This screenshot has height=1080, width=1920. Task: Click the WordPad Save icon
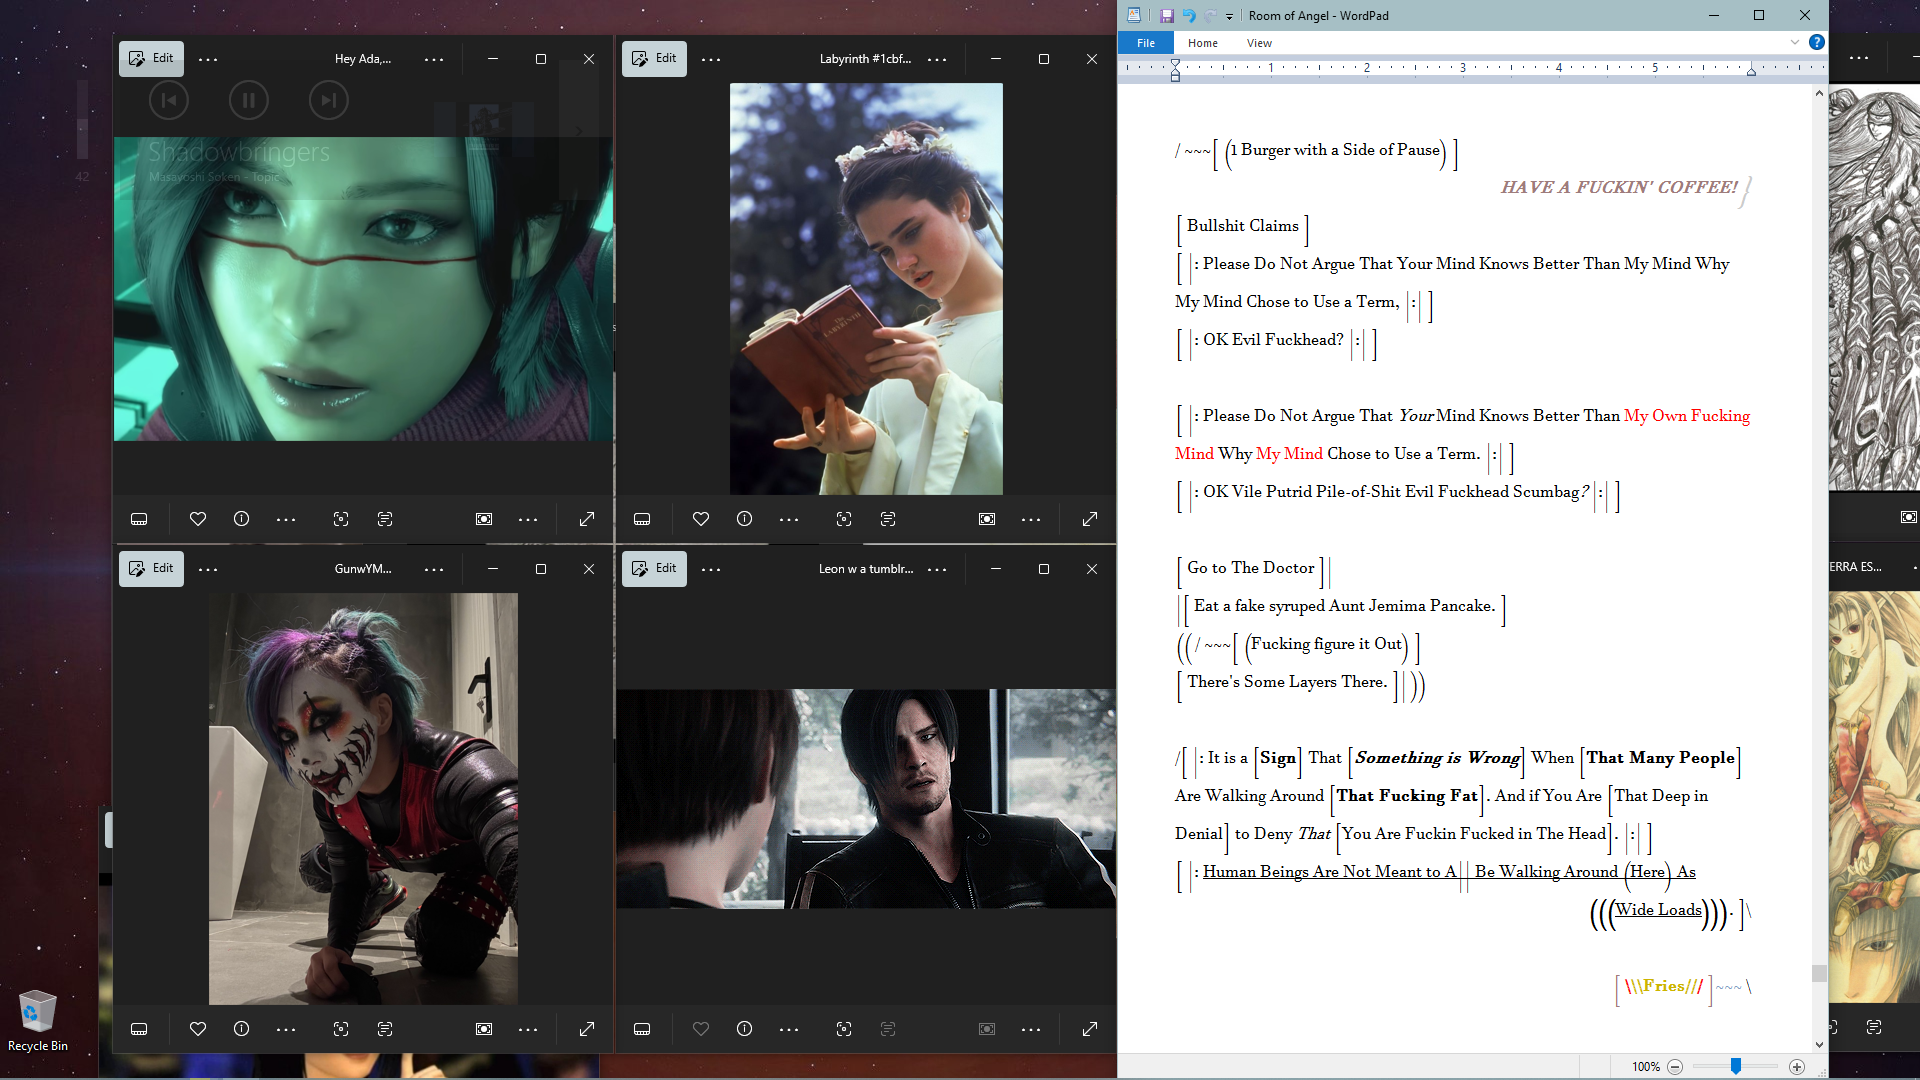tap(1166, 16)
